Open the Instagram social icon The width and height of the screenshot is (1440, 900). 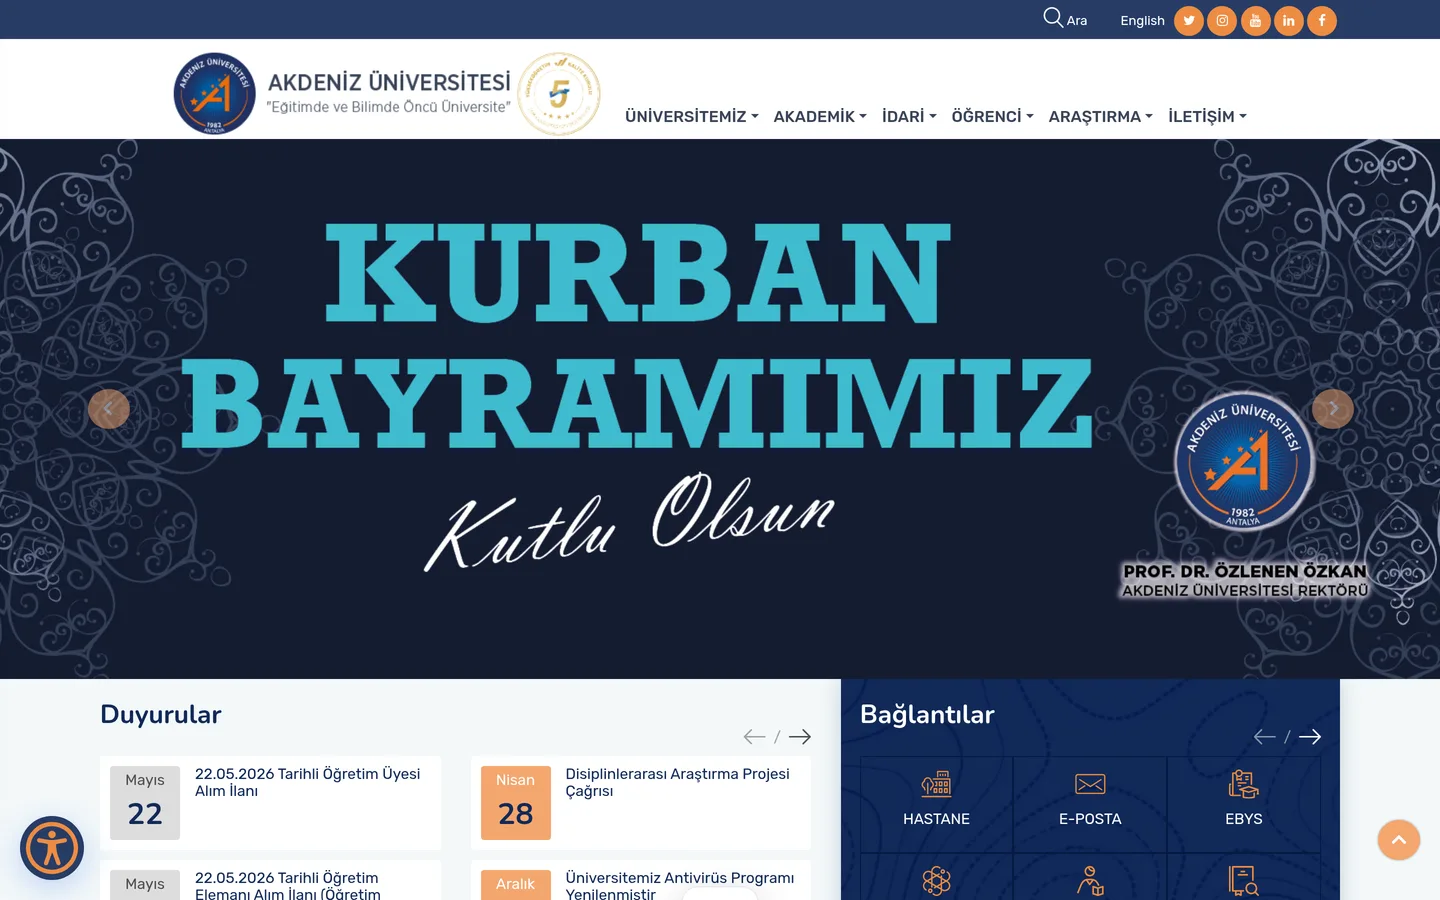coord(1222,20)
